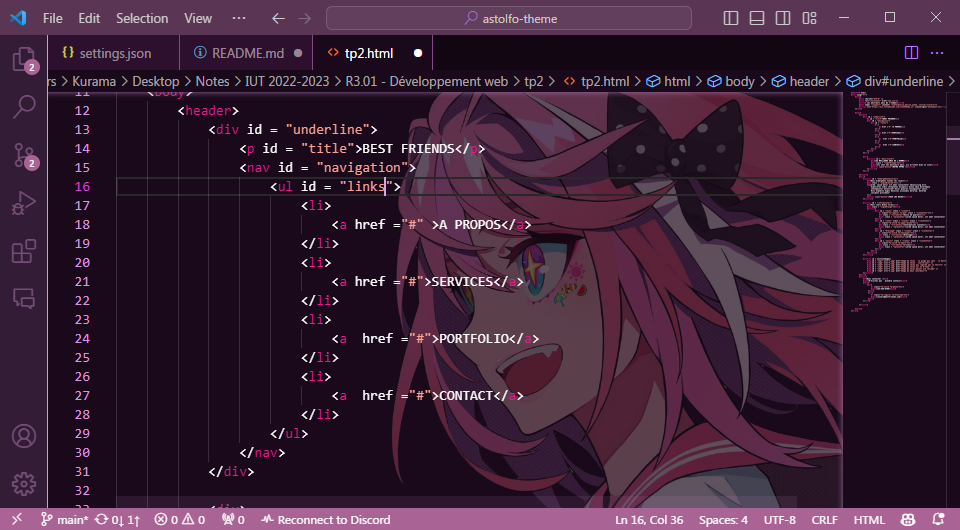The image size is (960, 530).
Task: Open header symbol breadcrumb
Action: click(x=800, y=81)
